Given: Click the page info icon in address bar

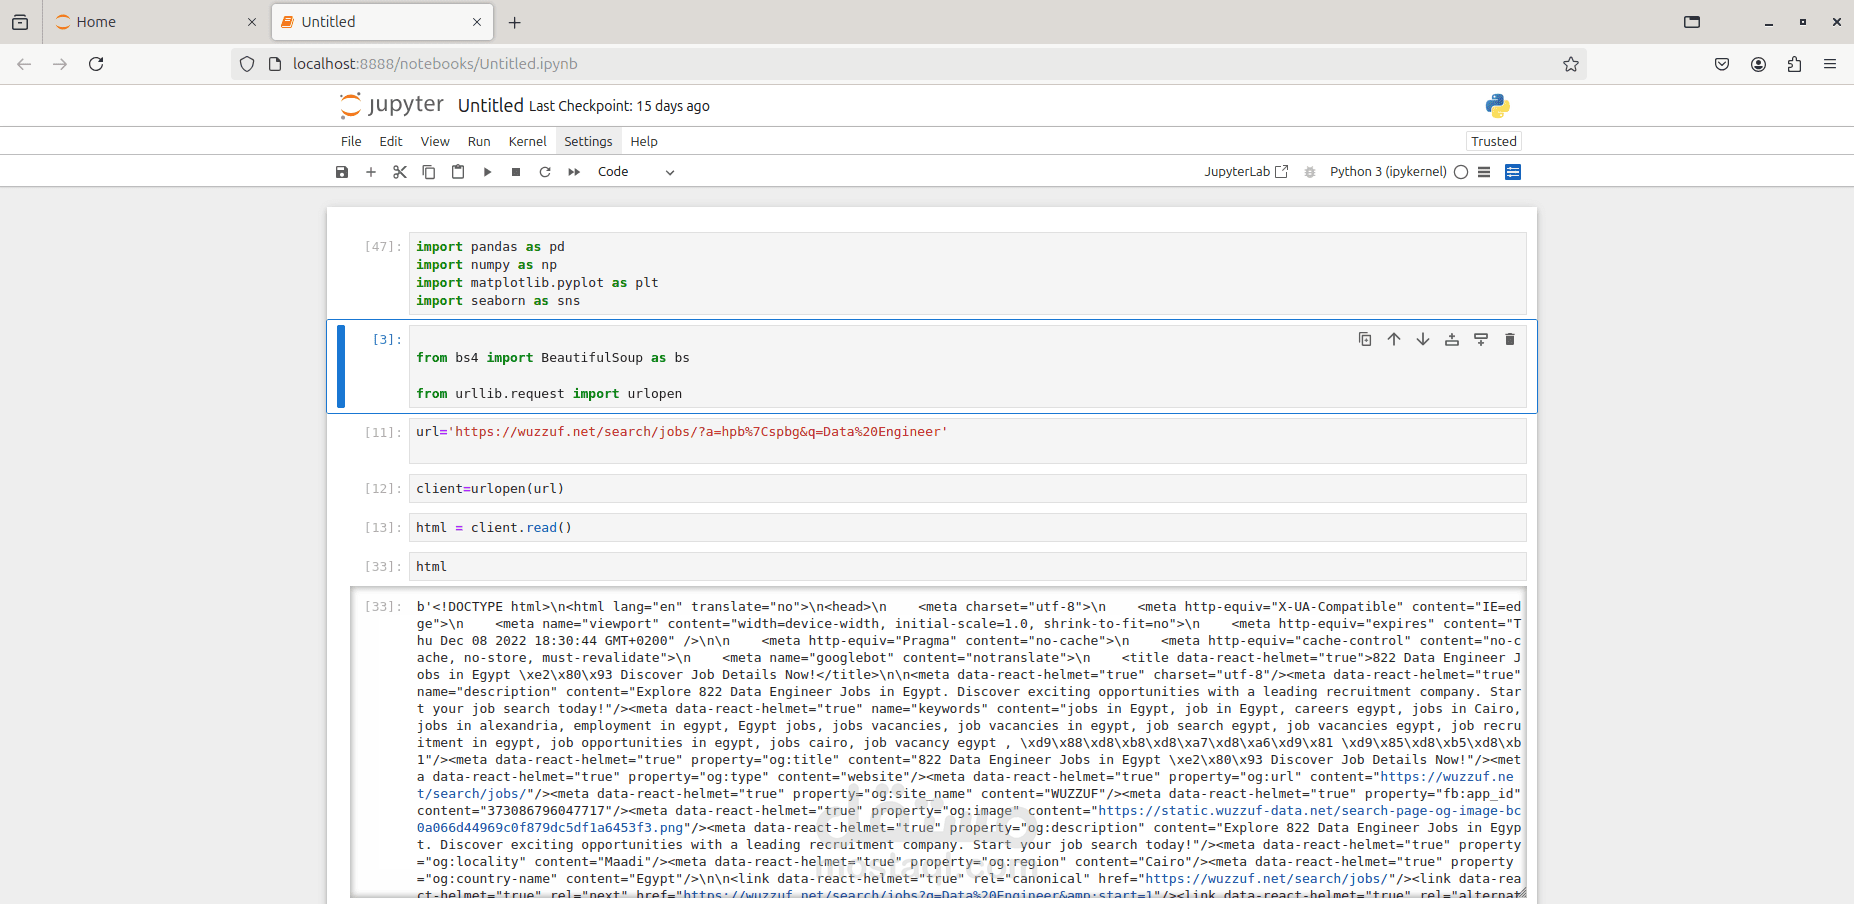Looking at the screenshot, I should click(x=275, y=64).
